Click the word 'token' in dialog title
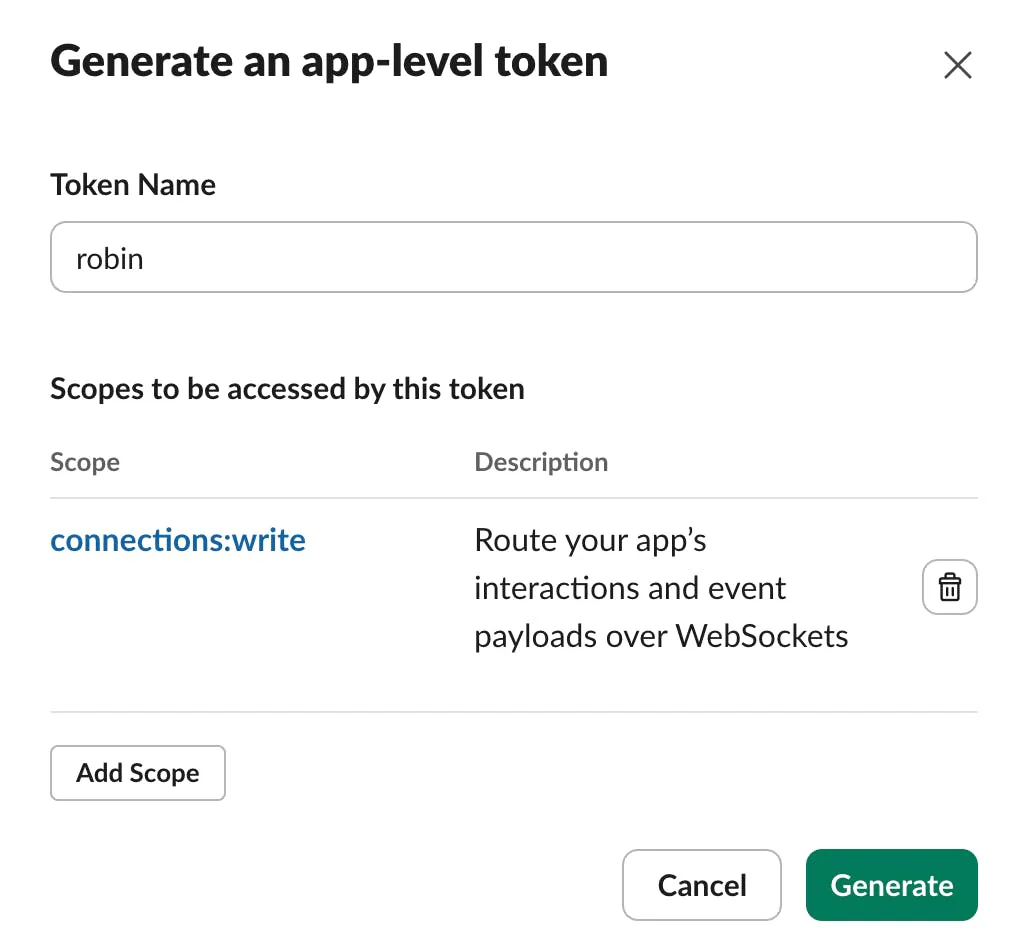The width and height of the screenshot is (1026, 946). 552,61
